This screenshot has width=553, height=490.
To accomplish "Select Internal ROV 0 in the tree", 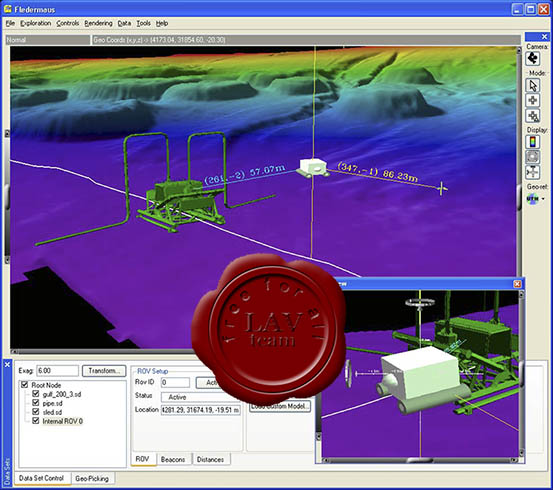I will [63, 421].
